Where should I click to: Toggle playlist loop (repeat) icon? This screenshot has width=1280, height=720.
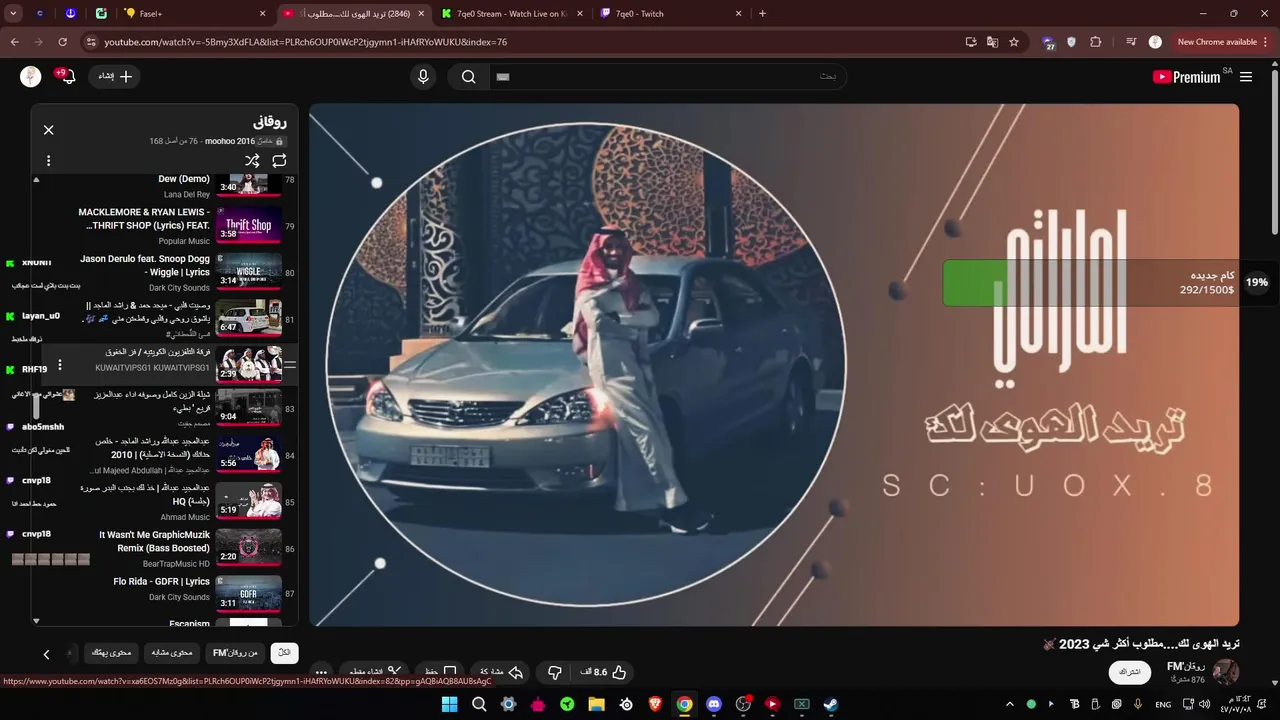pos(279,161)
